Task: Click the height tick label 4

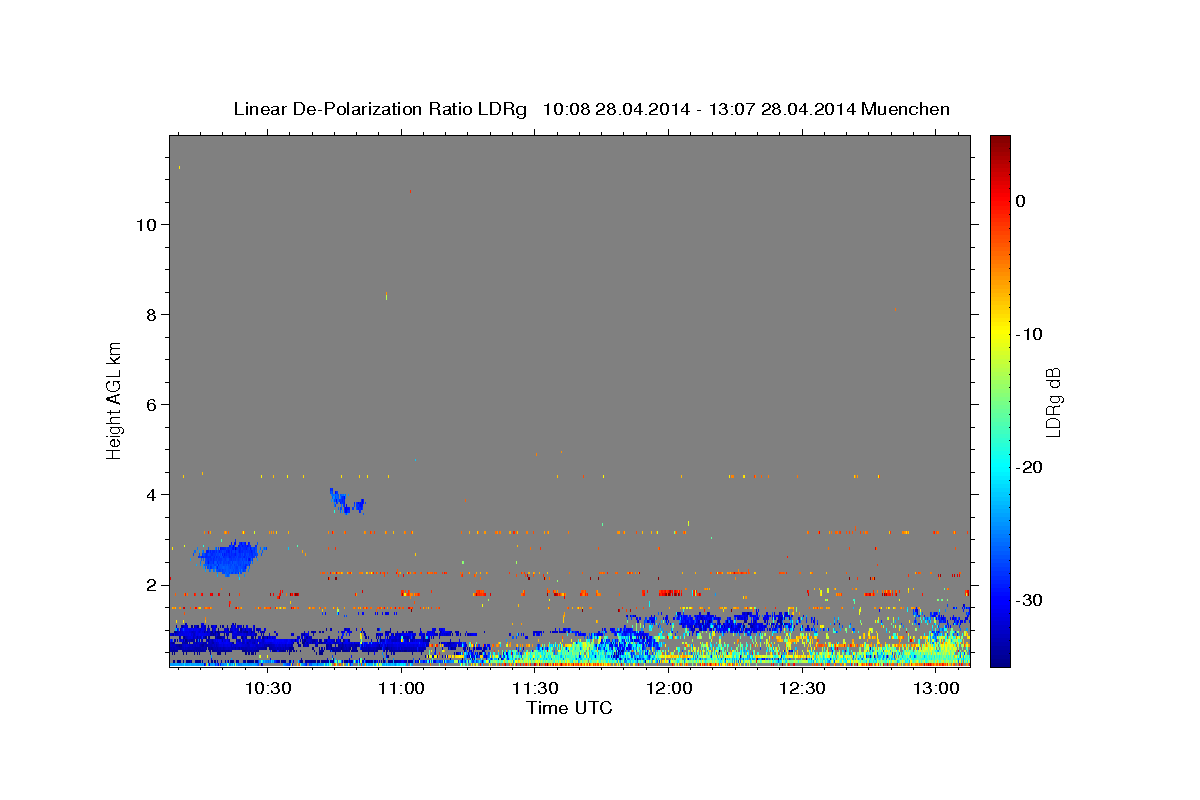Action: pos(151,494)
